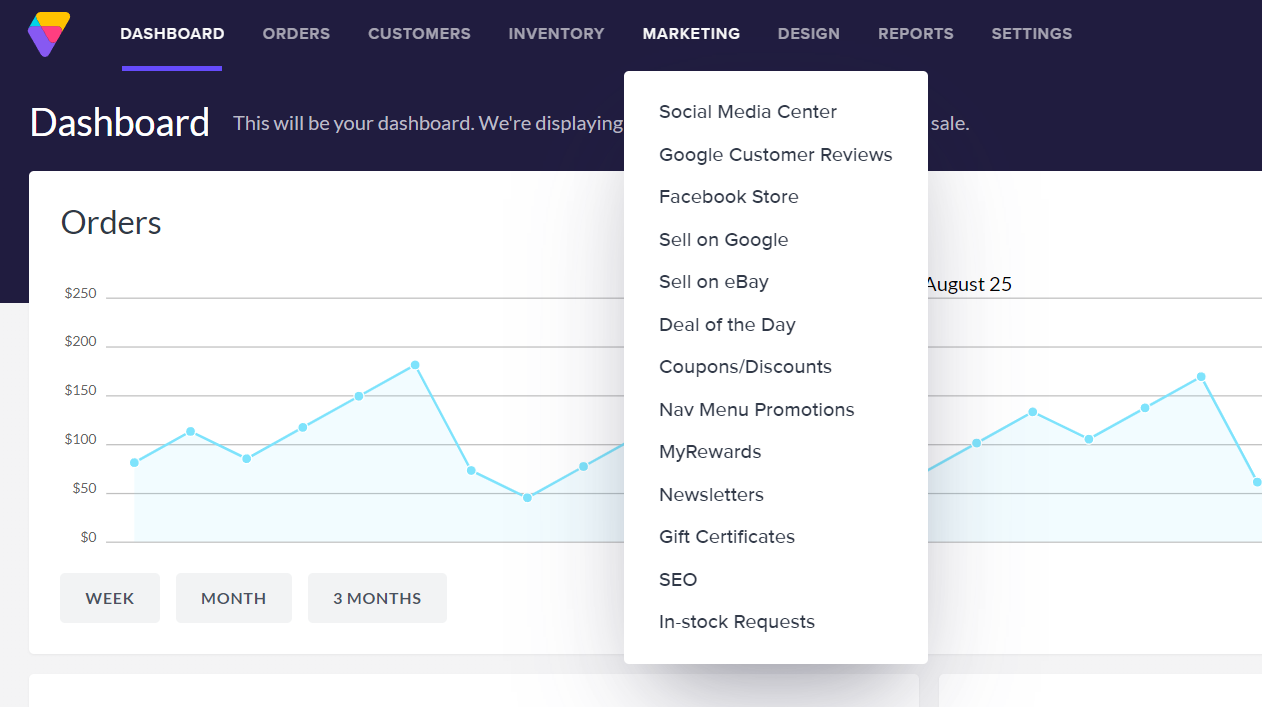Screen dimensions: 1262x707
Task: Open the Newsletters option
Action: click(711, 494)
